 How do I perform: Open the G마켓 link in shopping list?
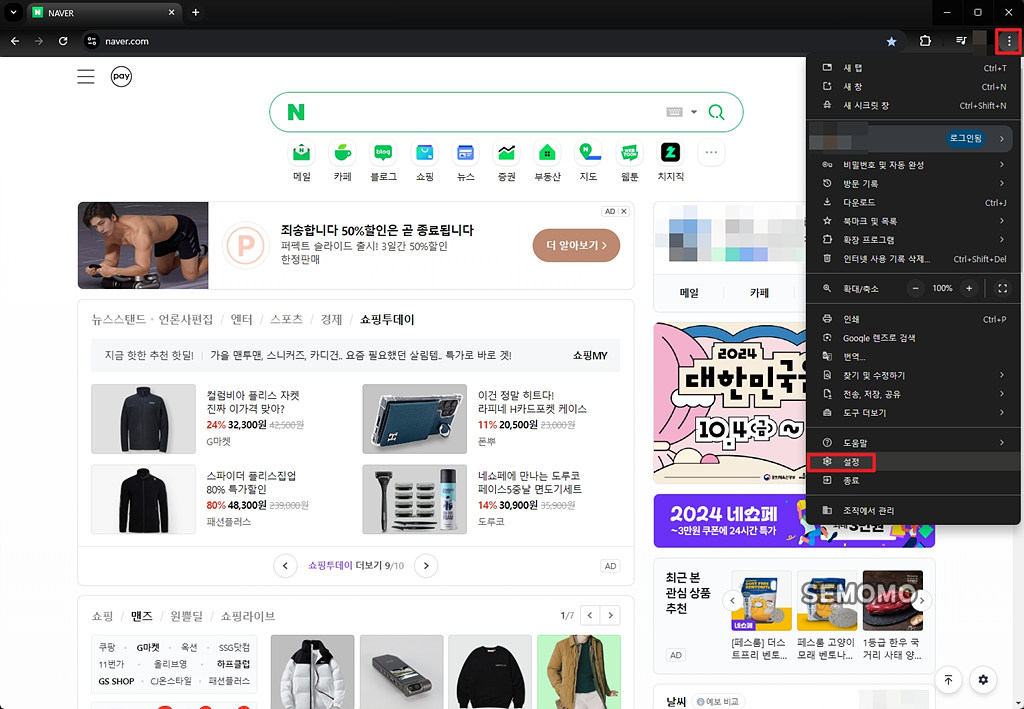148,648
